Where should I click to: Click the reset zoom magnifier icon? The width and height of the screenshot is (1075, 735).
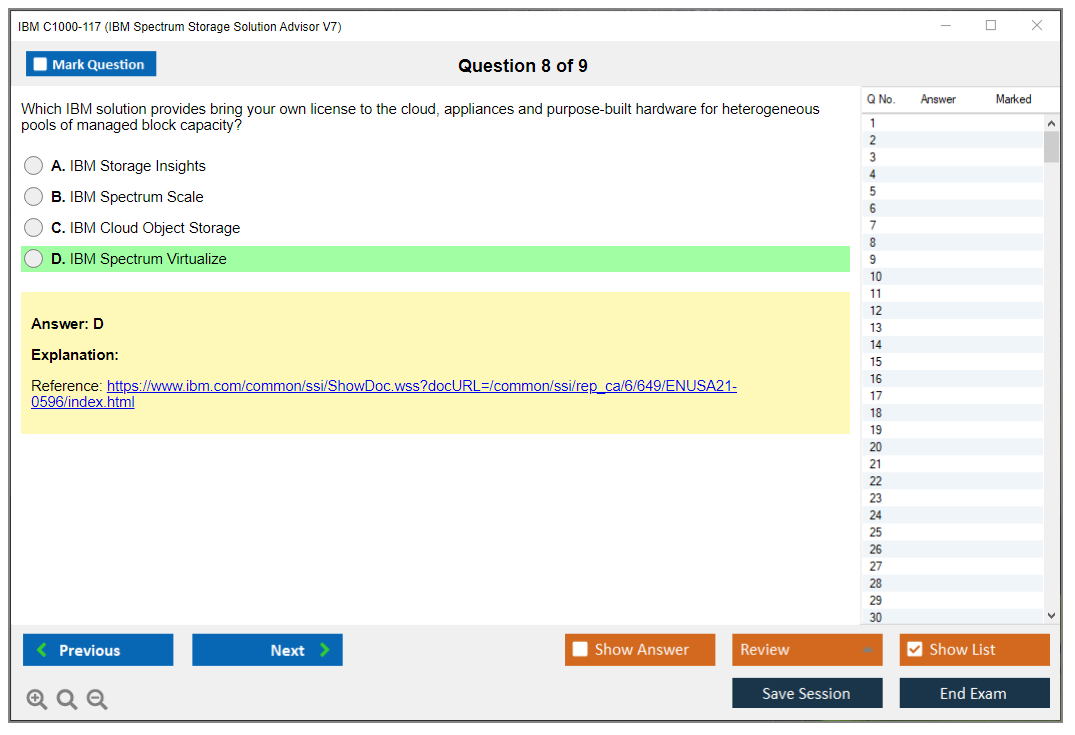(67, 700)
